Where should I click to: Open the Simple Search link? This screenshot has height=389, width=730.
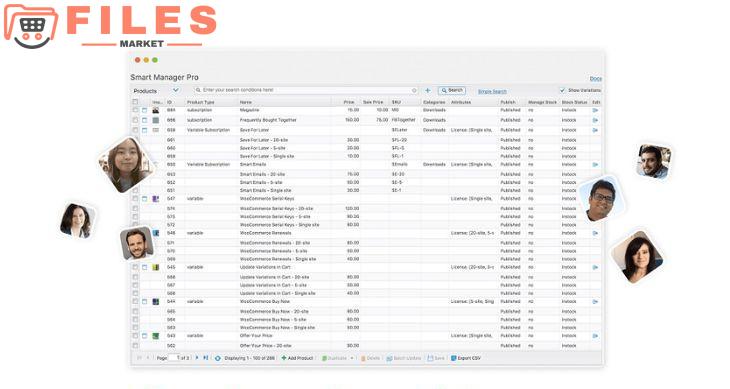tap(492, 91)
